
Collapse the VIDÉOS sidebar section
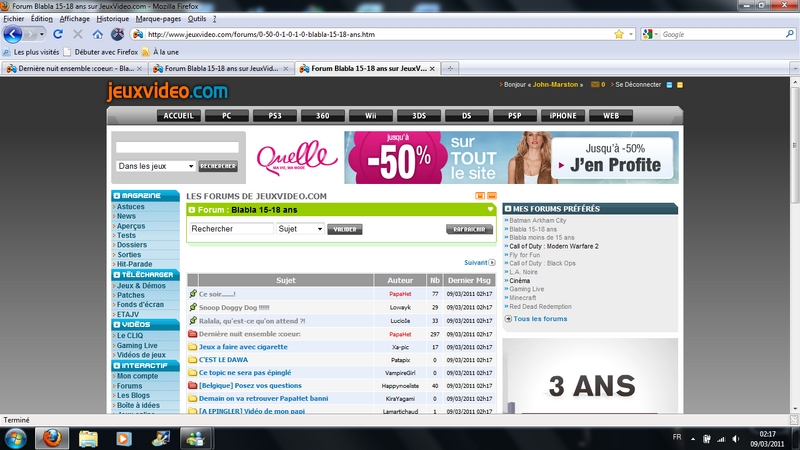tap(117, 324)
